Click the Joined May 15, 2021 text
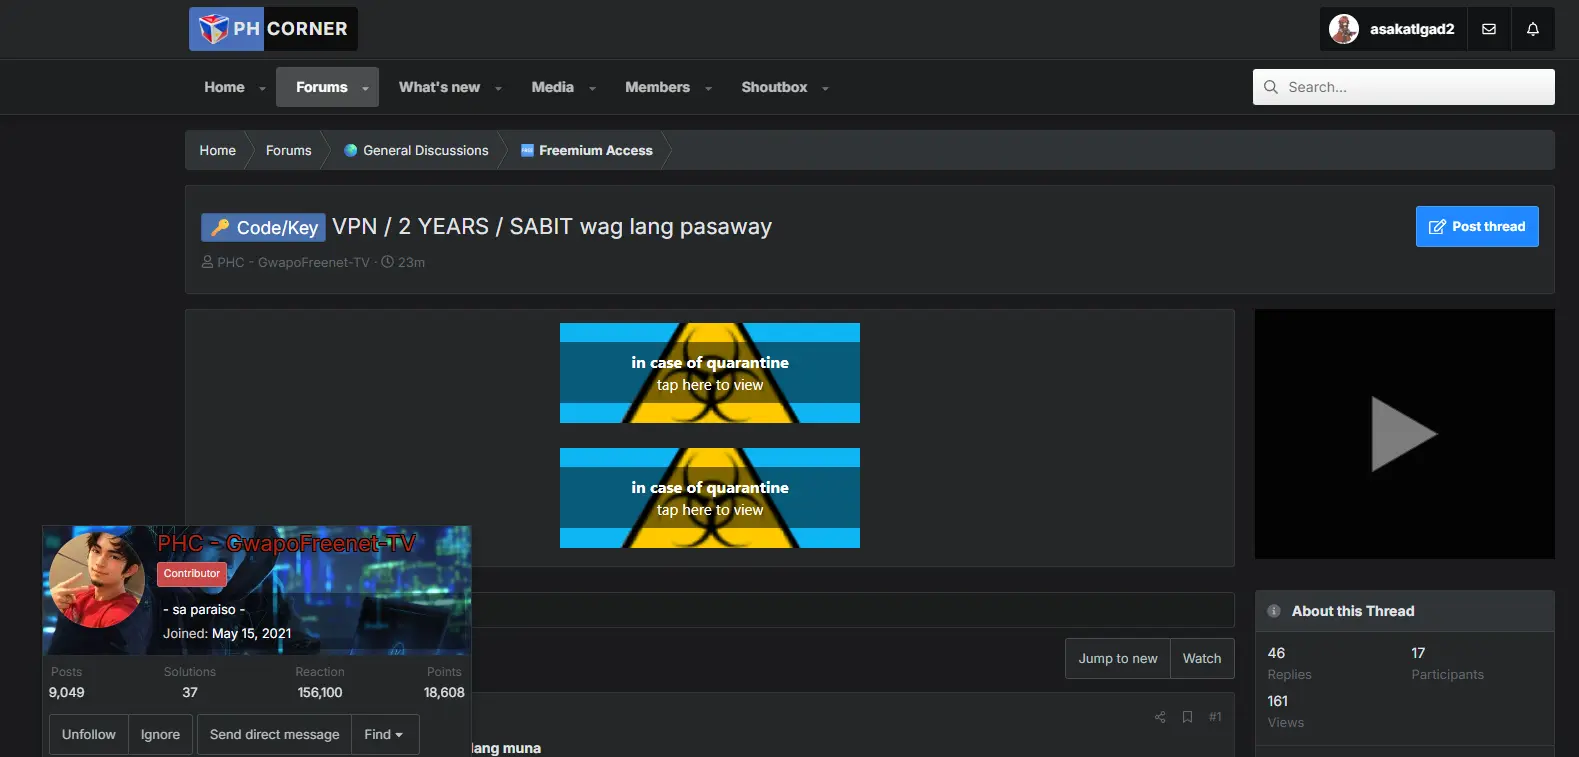Screen dimensions: 1579x757 point(227,633)
